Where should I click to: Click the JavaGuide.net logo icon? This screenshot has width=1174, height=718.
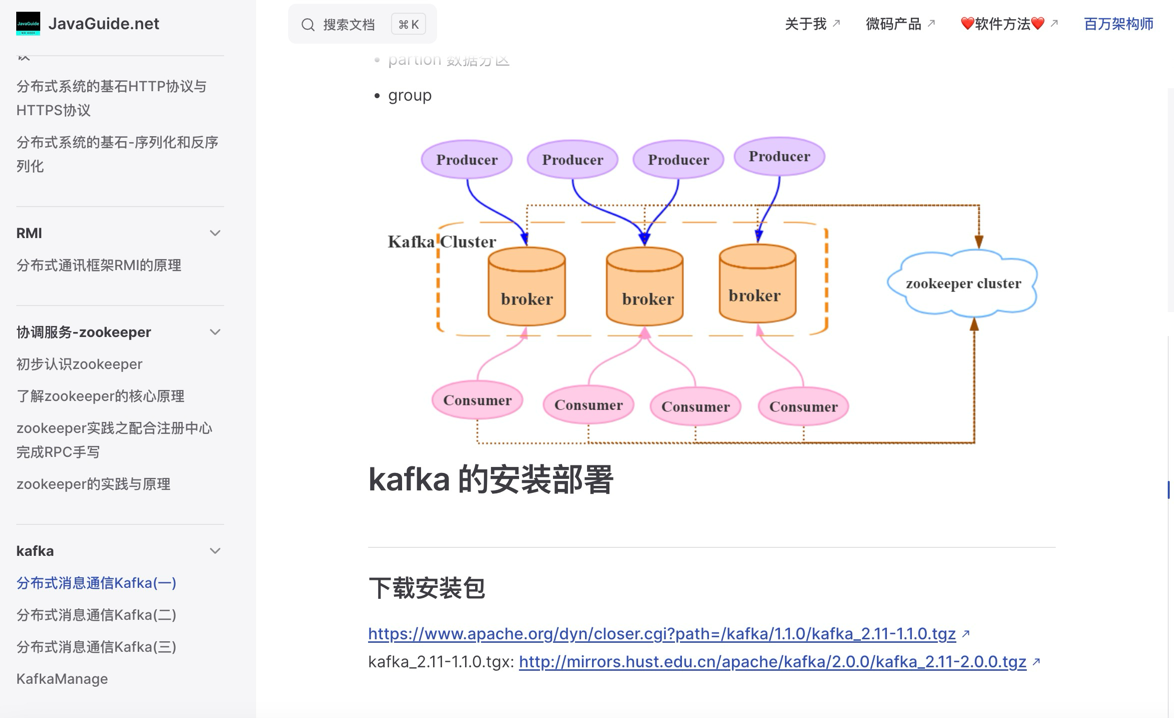point(28,23)
